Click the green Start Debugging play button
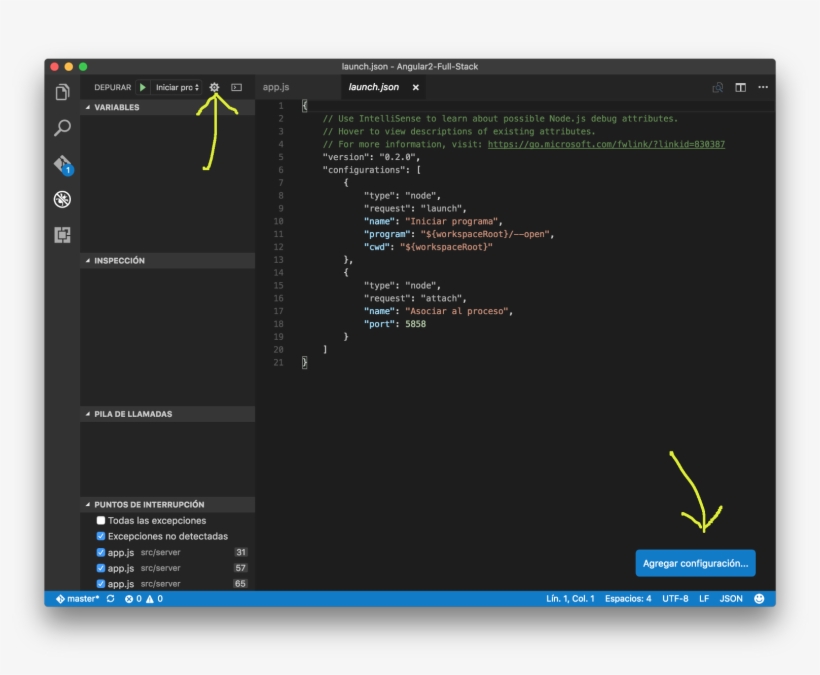This screenshot has height=675, width=820. tap(143, 88)
